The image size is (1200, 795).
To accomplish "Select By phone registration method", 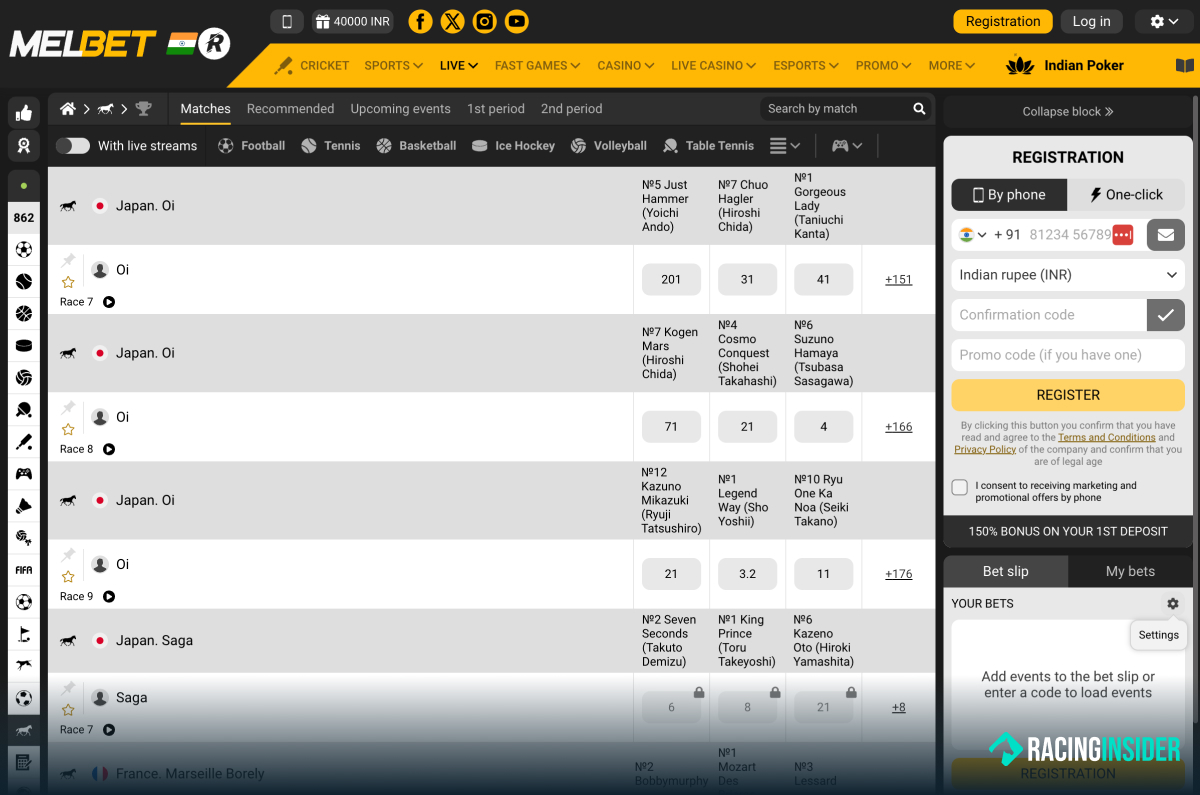I will pyautogui.click(x=1009, y=195).
